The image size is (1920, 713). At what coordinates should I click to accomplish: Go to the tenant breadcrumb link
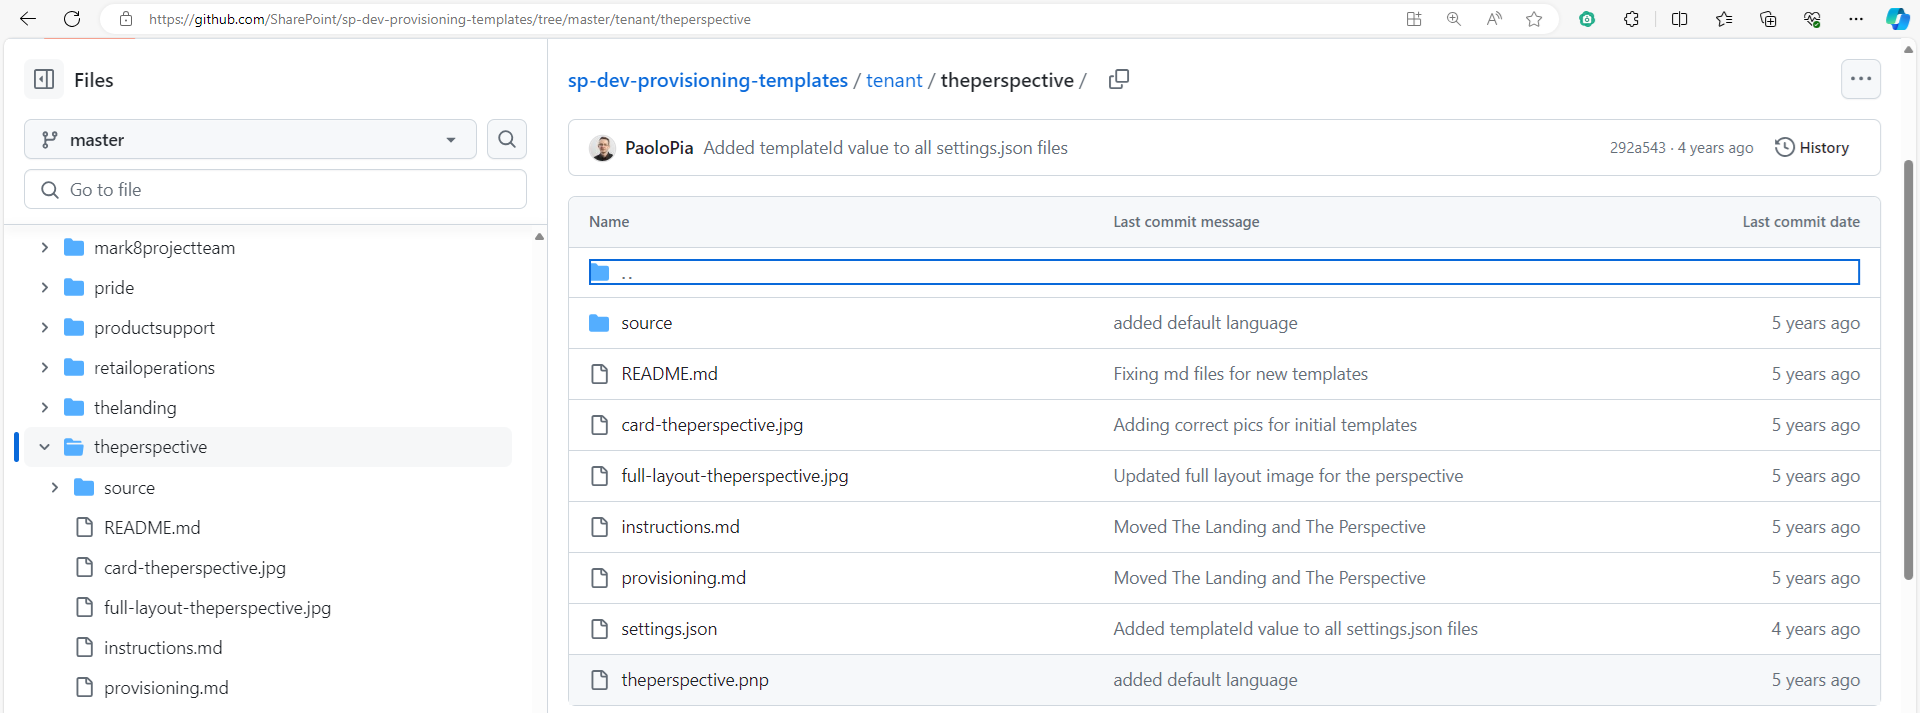tap(894, 80)
